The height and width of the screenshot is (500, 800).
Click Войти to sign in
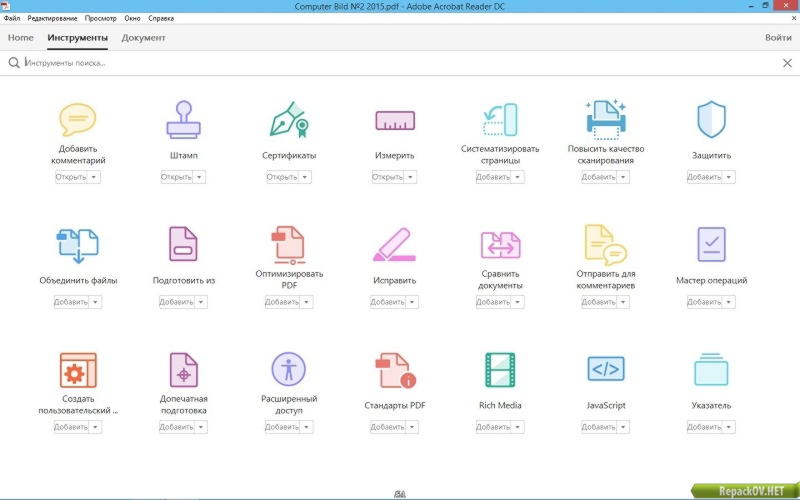pos(778,38)
